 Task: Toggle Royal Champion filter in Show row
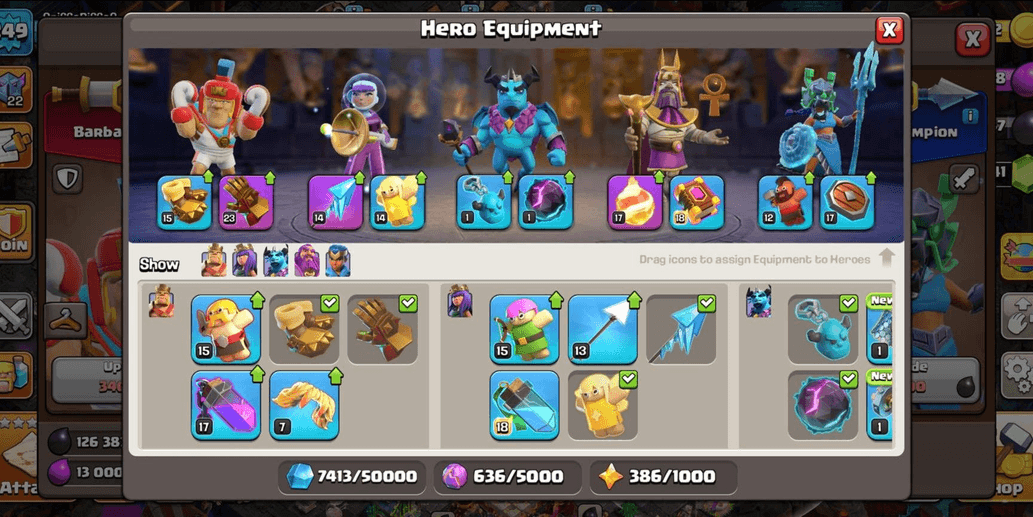(x=337, y=260)
